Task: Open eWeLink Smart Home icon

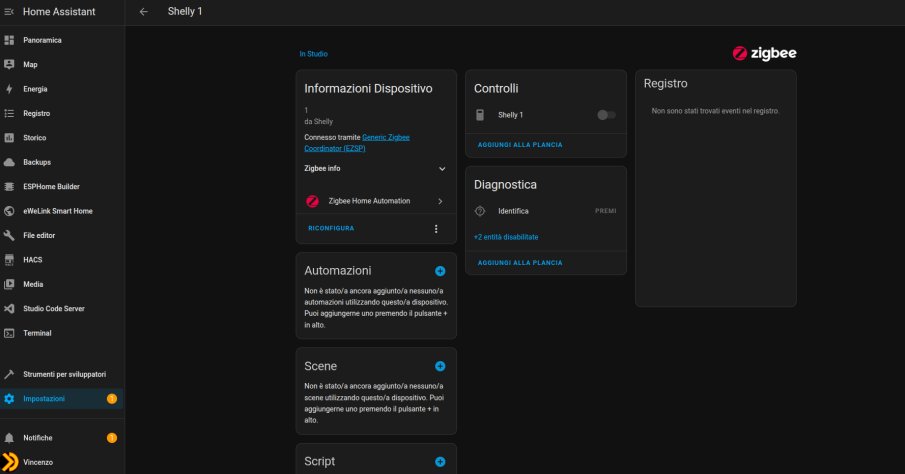Action: tap(9, 211)
